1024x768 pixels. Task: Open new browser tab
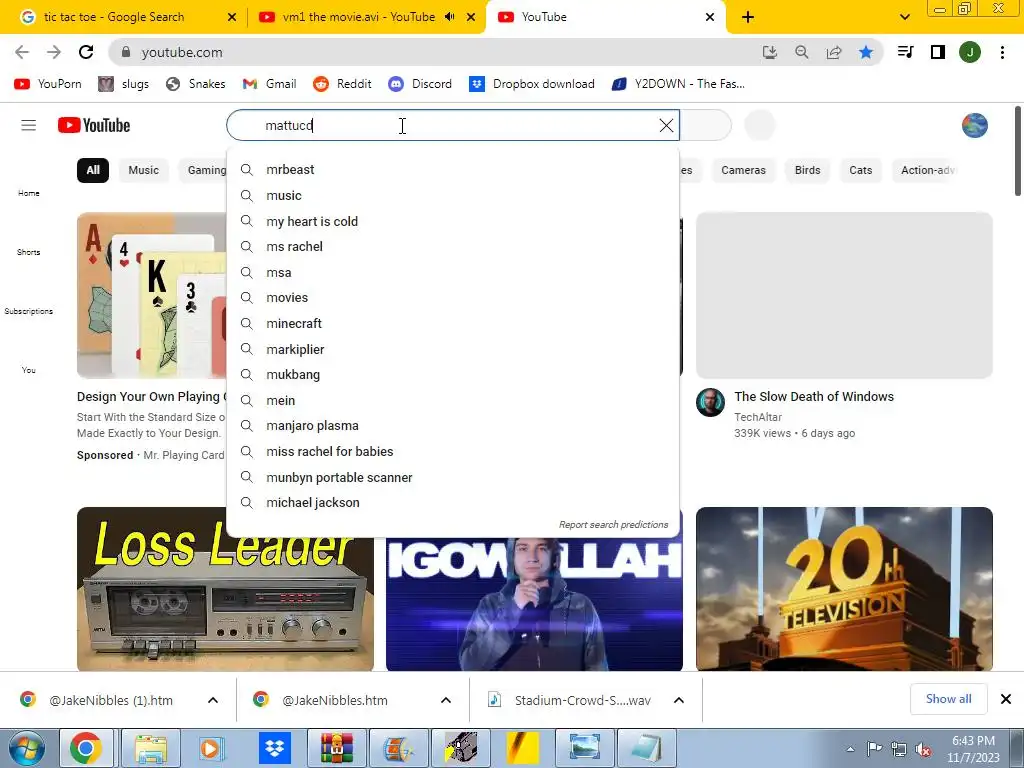(x=748, y=17)
